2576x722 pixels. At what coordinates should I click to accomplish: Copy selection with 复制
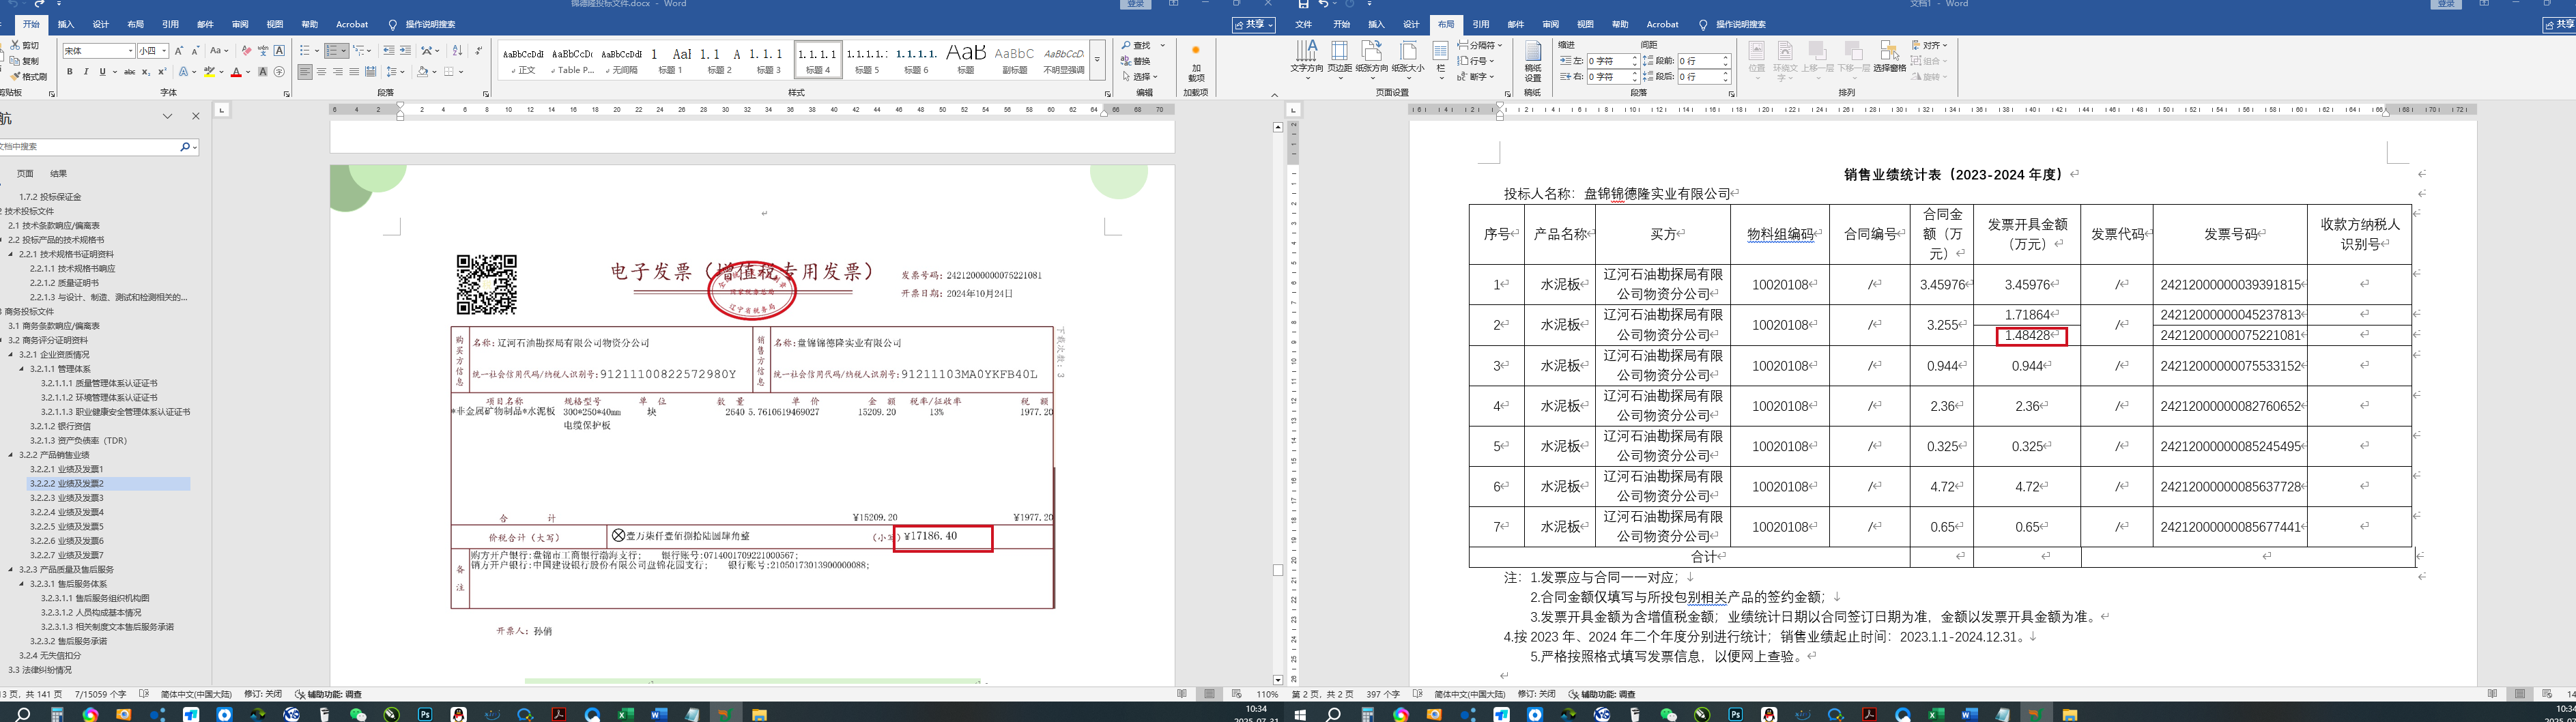click(25, 61)
